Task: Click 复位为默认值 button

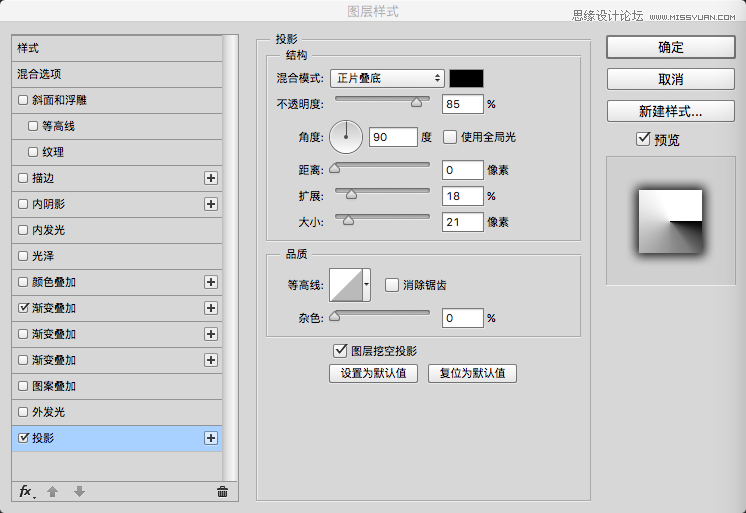Action: click(x=472, y=373)
